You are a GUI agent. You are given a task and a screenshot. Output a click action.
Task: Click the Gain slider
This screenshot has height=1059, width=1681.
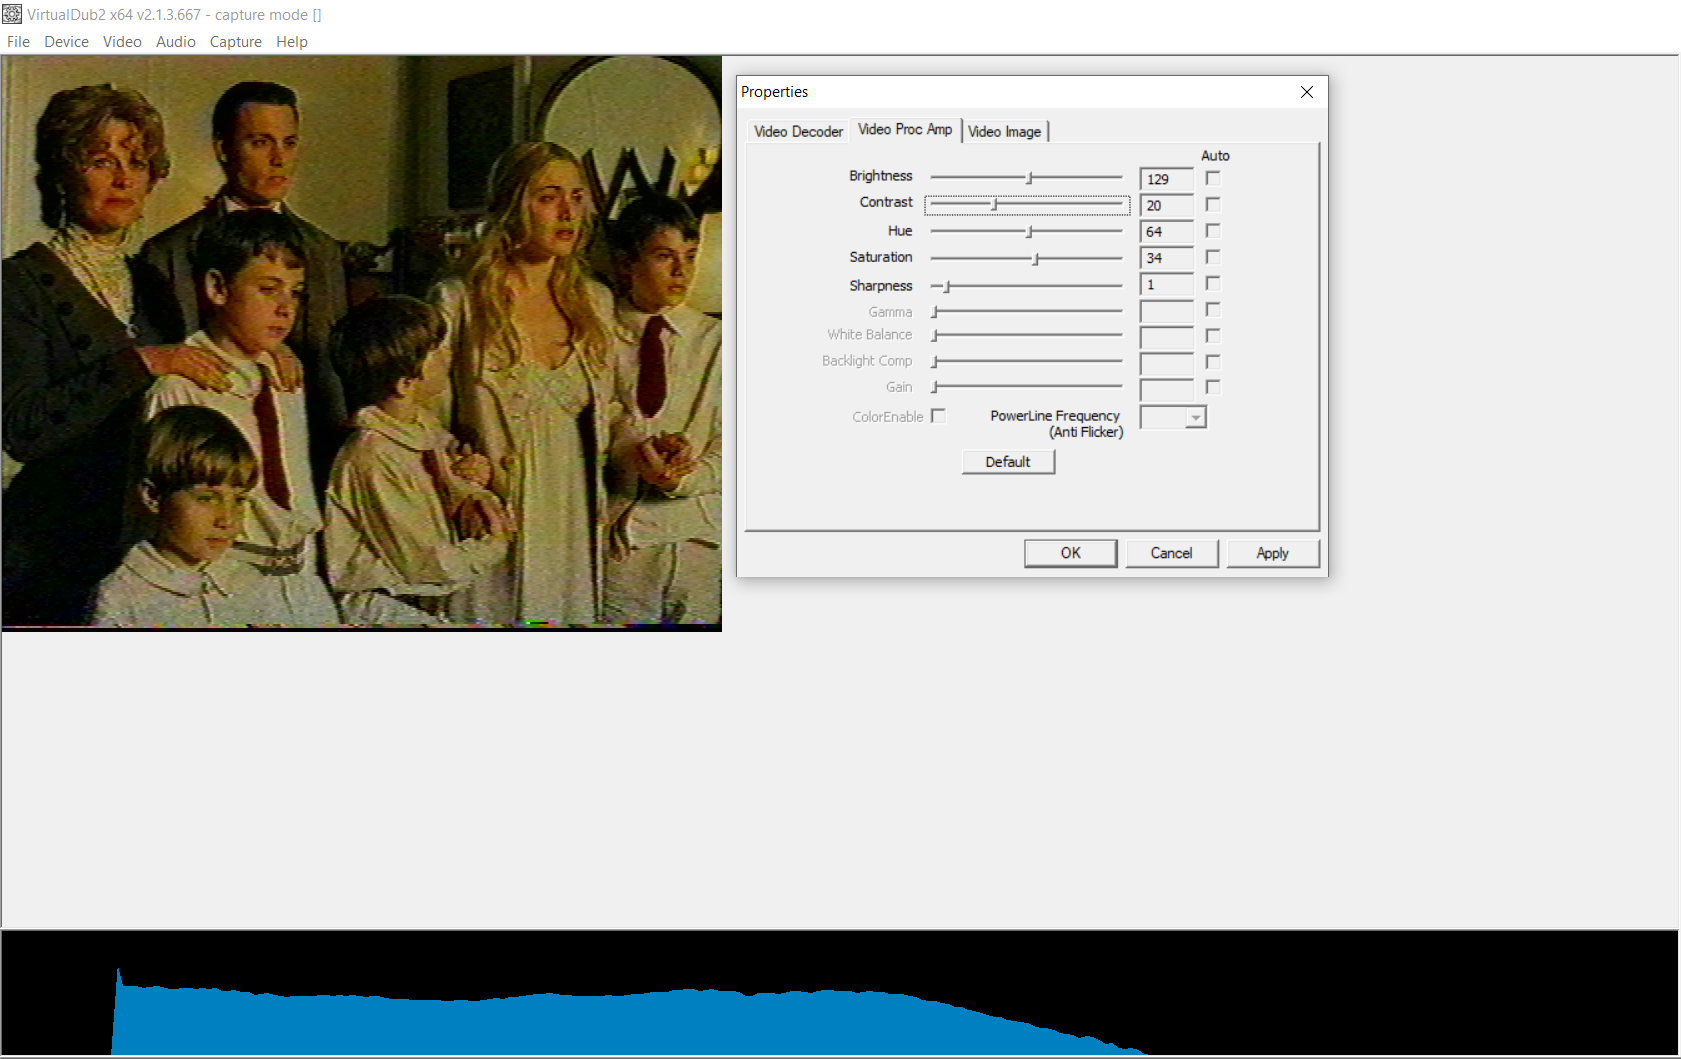pyautogui.click(x=1027, y=387)
